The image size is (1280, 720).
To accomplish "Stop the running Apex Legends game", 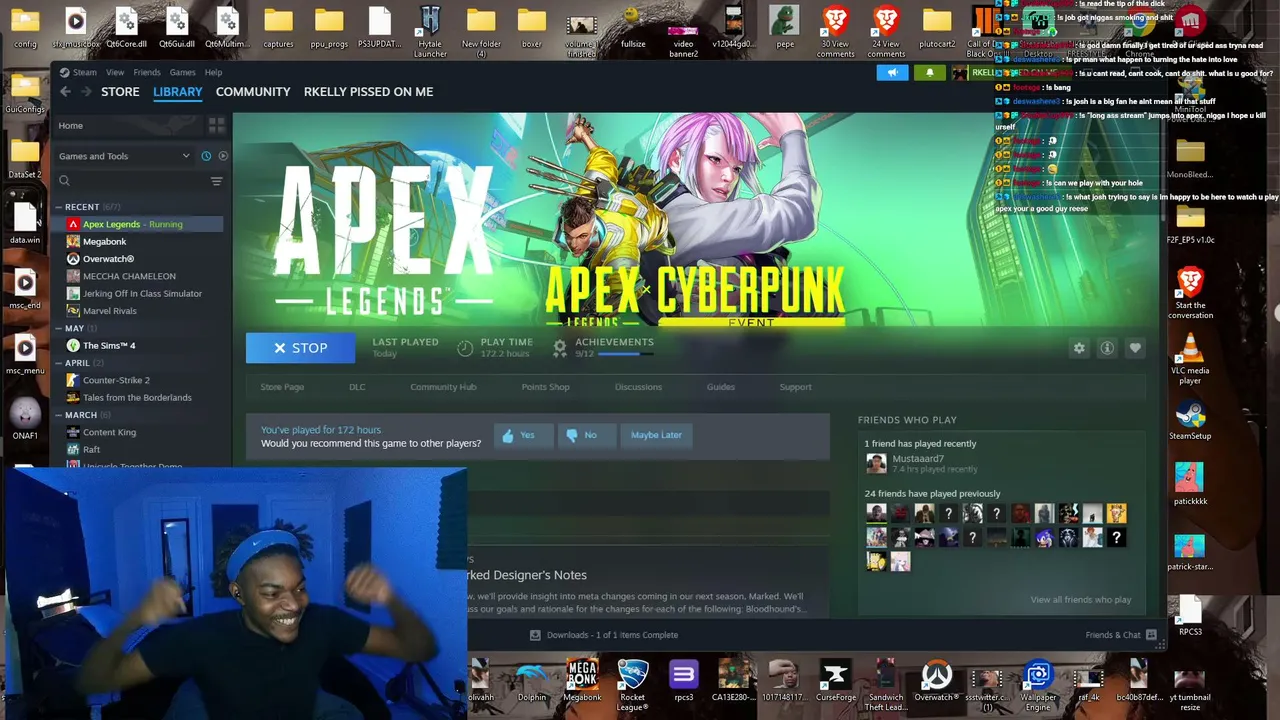I will pyautogui.click(x=300, y=348).
